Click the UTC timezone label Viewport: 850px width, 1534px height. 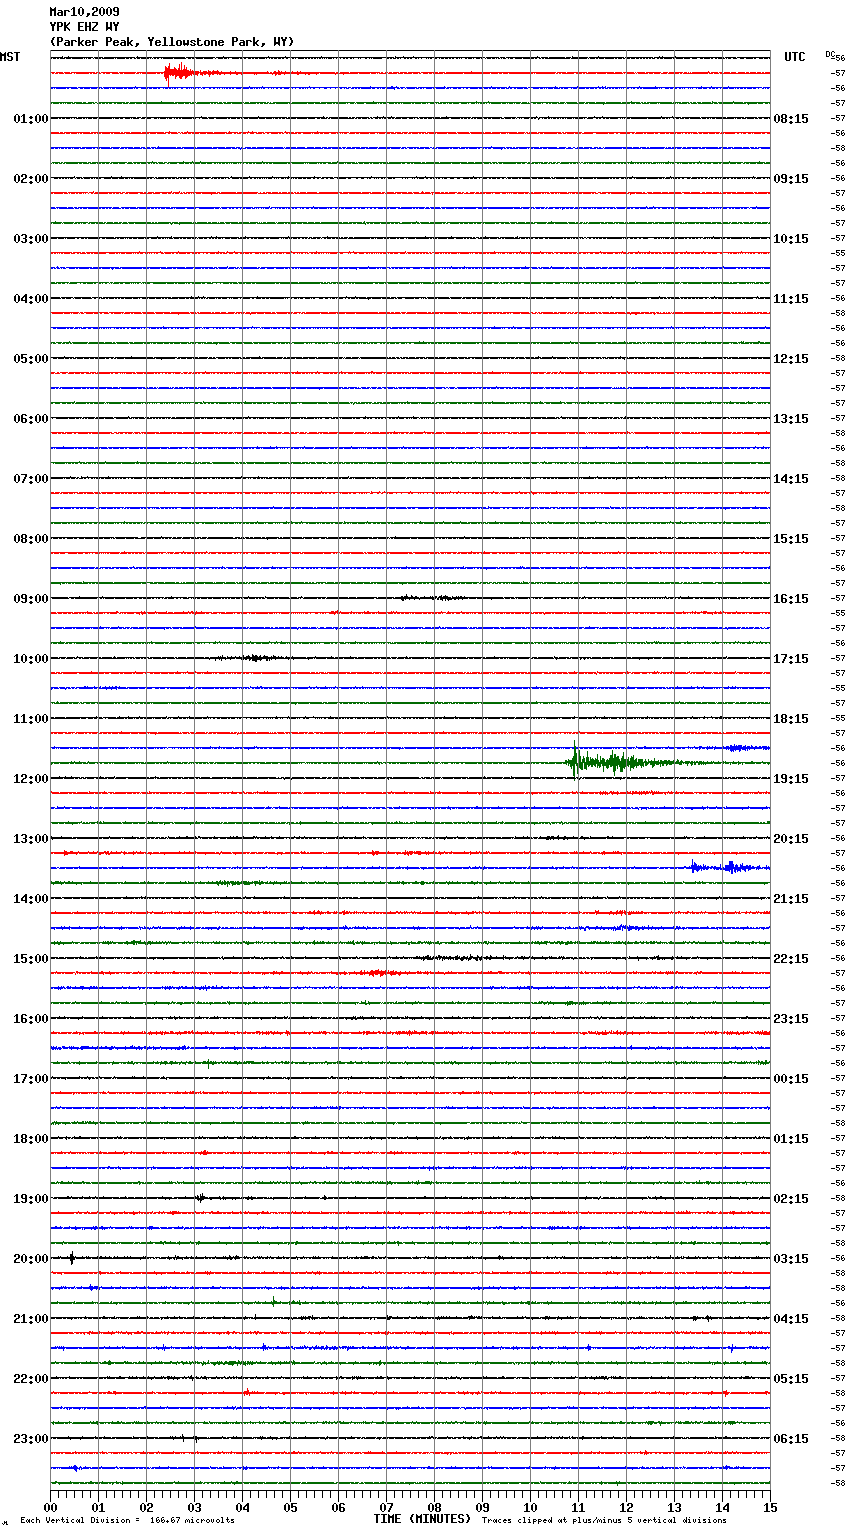click(795, 57)
